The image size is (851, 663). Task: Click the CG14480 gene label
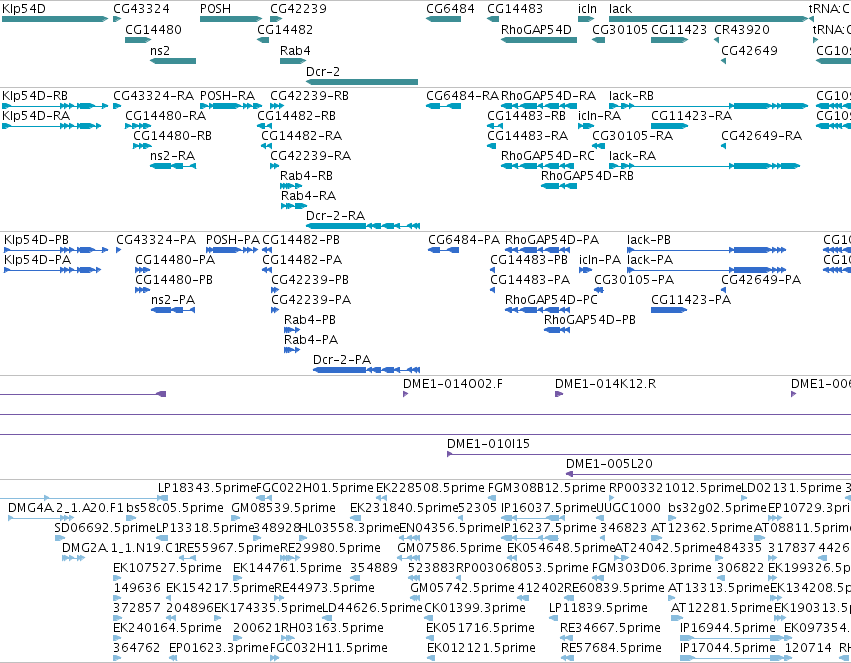(x=154, y=29)
